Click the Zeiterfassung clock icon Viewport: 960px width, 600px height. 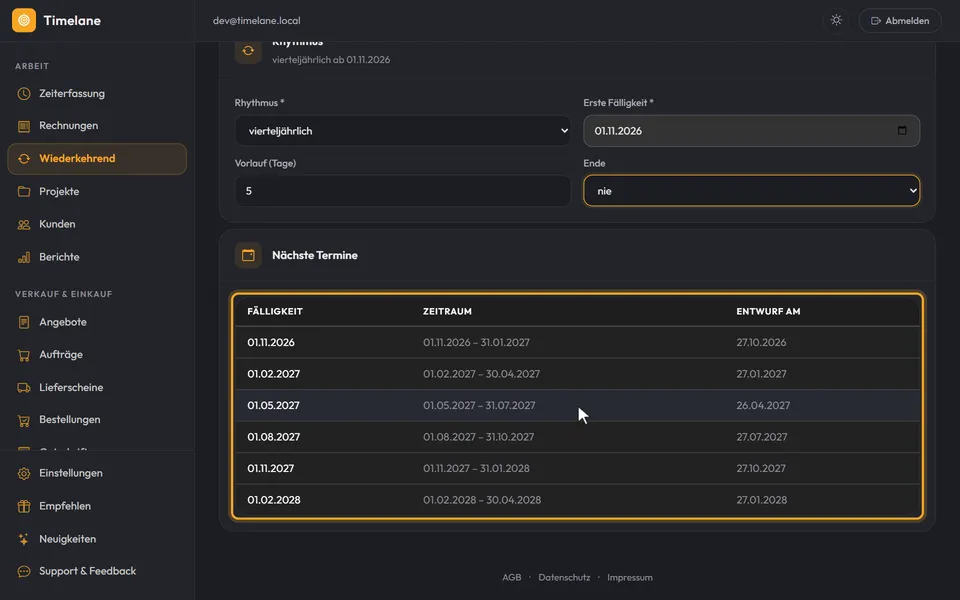click(x=24, y=94)
